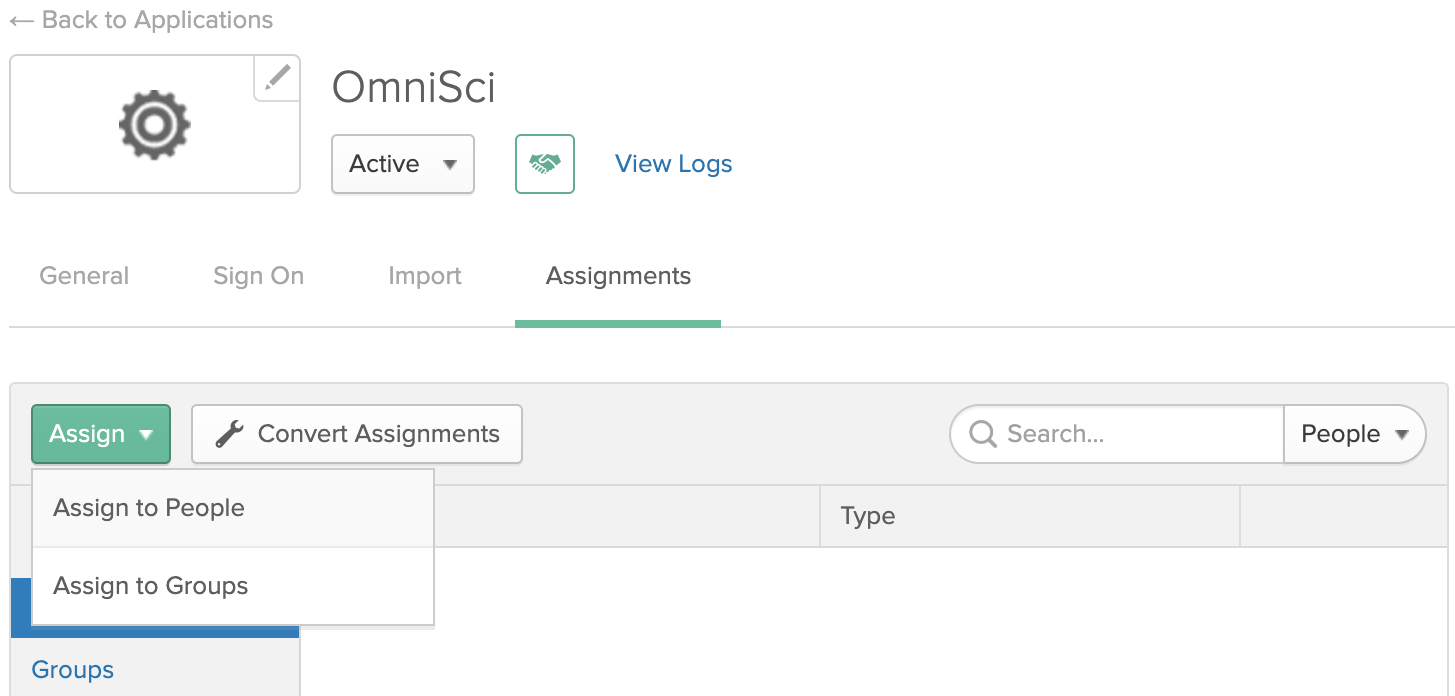Choose Assign to People menu option

pyautogui.click(x=149, y=508)
